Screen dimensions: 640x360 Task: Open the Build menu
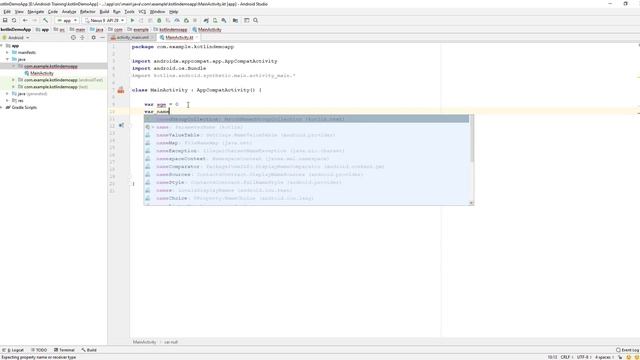(104, 12)
